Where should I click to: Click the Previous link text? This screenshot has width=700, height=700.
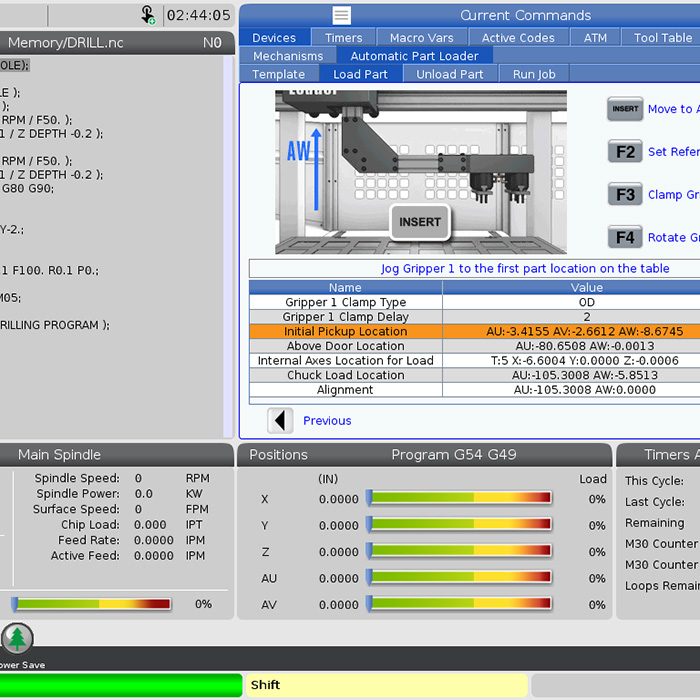click(327, 421)
